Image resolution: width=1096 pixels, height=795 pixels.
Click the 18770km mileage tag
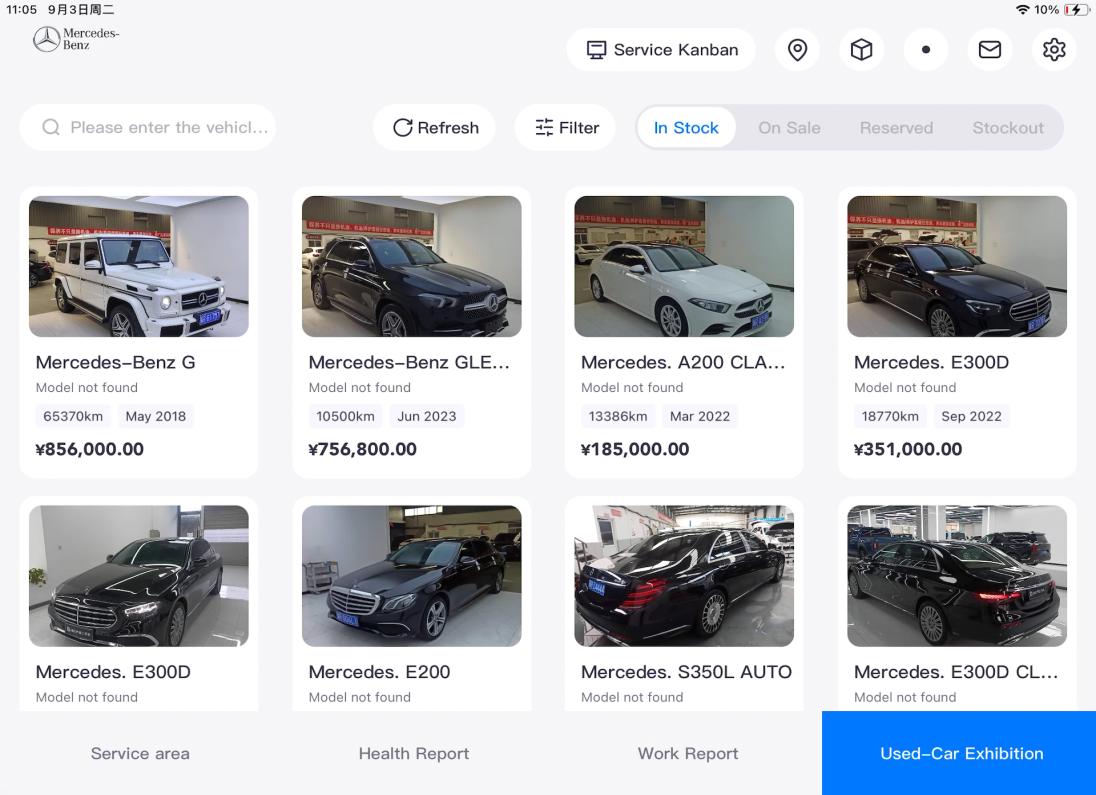890,416
